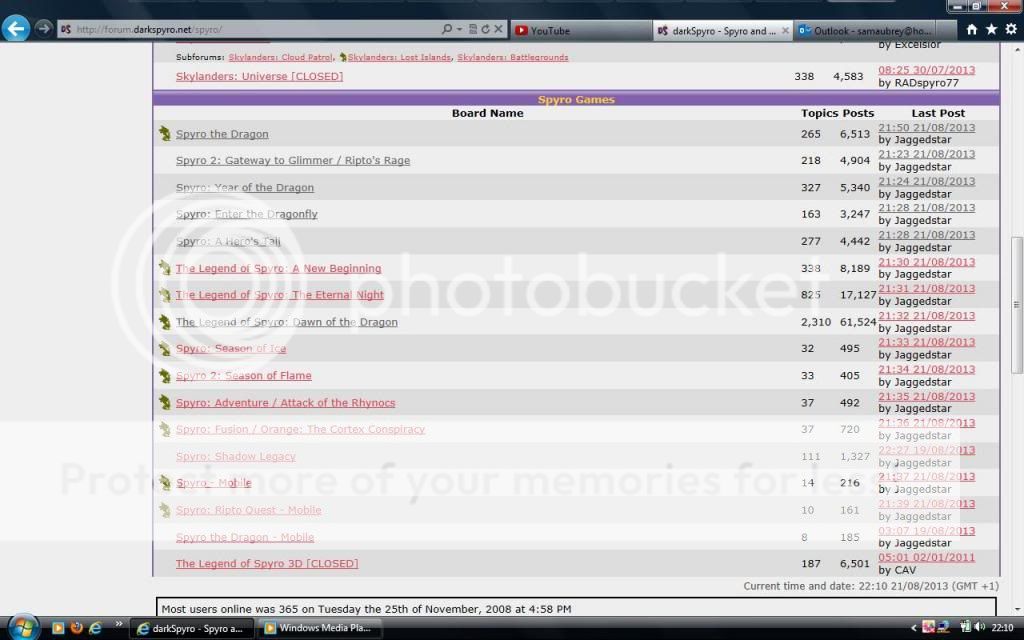Open Favorites with the star icon

(991, 29)
